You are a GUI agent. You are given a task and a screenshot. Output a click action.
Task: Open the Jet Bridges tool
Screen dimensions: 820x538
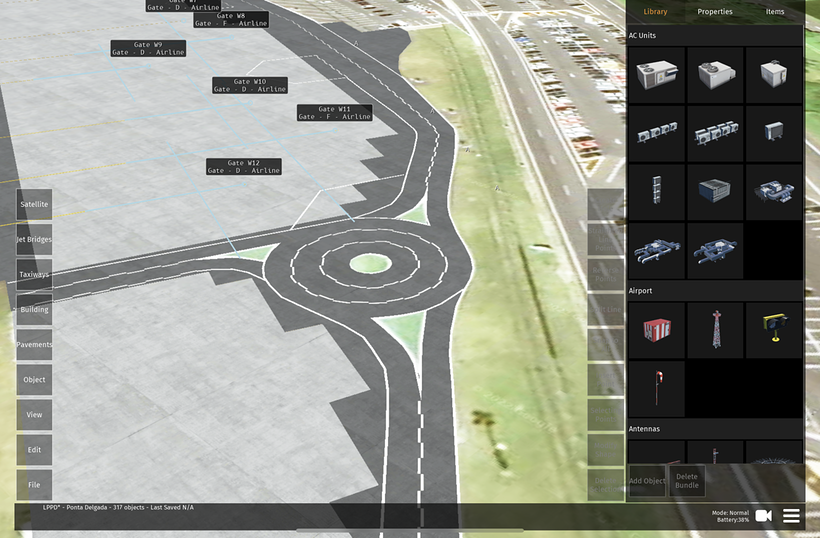point(34,239)
